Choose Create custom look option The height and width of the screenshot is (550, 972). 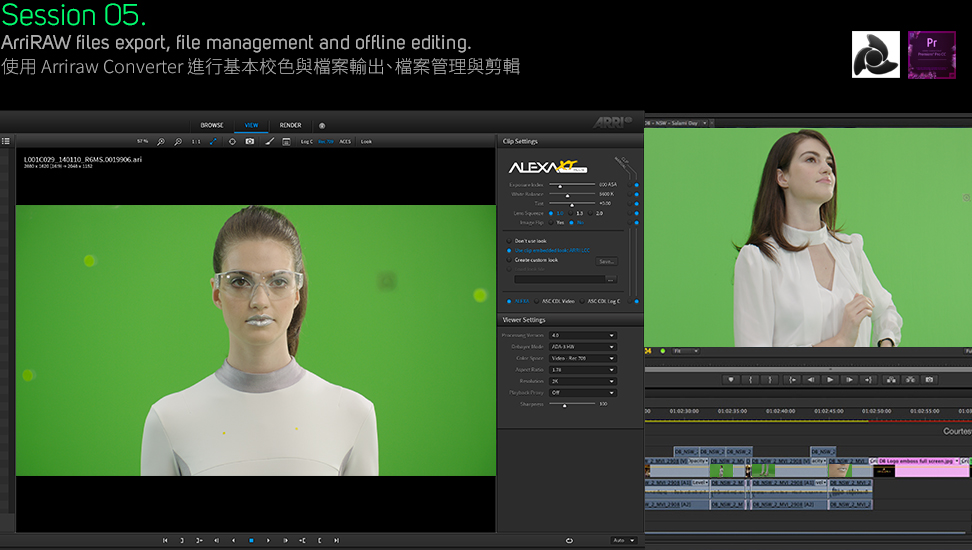(x=509, y=260)
